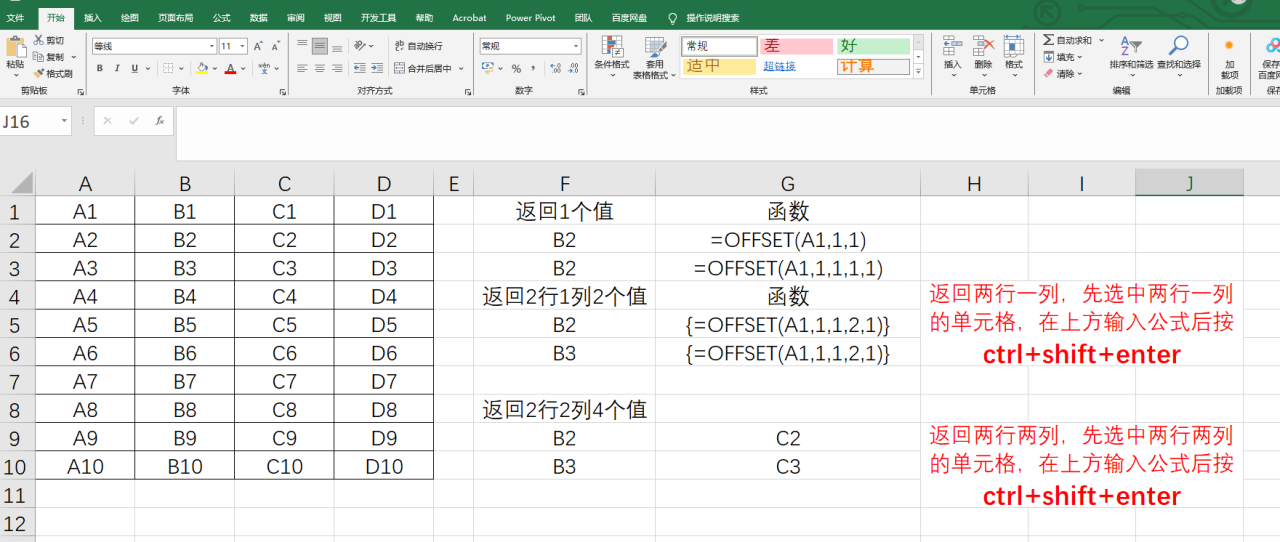
Task: Toggle 自动换行 wrap text
Action: [x=418, y=46]
